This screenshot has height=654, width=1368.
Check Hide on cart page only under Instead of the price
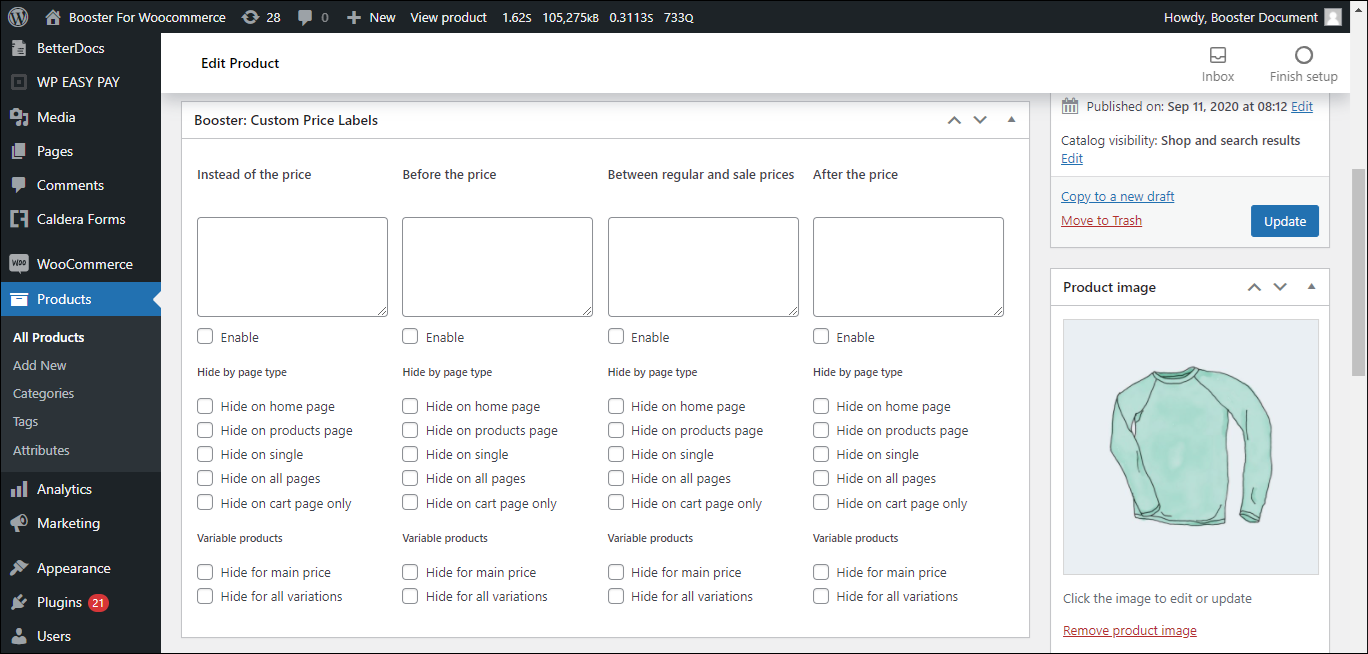click(x=205, y=503)
